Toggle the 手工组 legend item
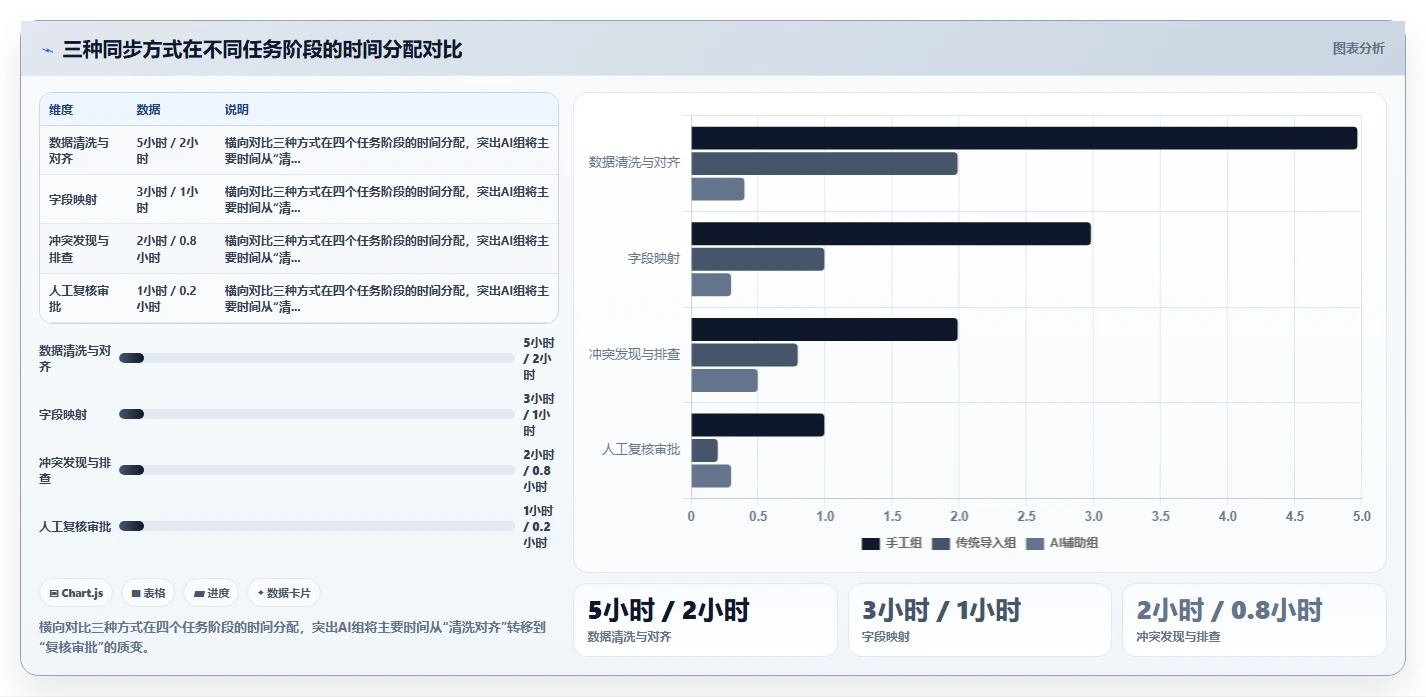This screenshot has width=1426, height=697. click(x=891, y=543)
